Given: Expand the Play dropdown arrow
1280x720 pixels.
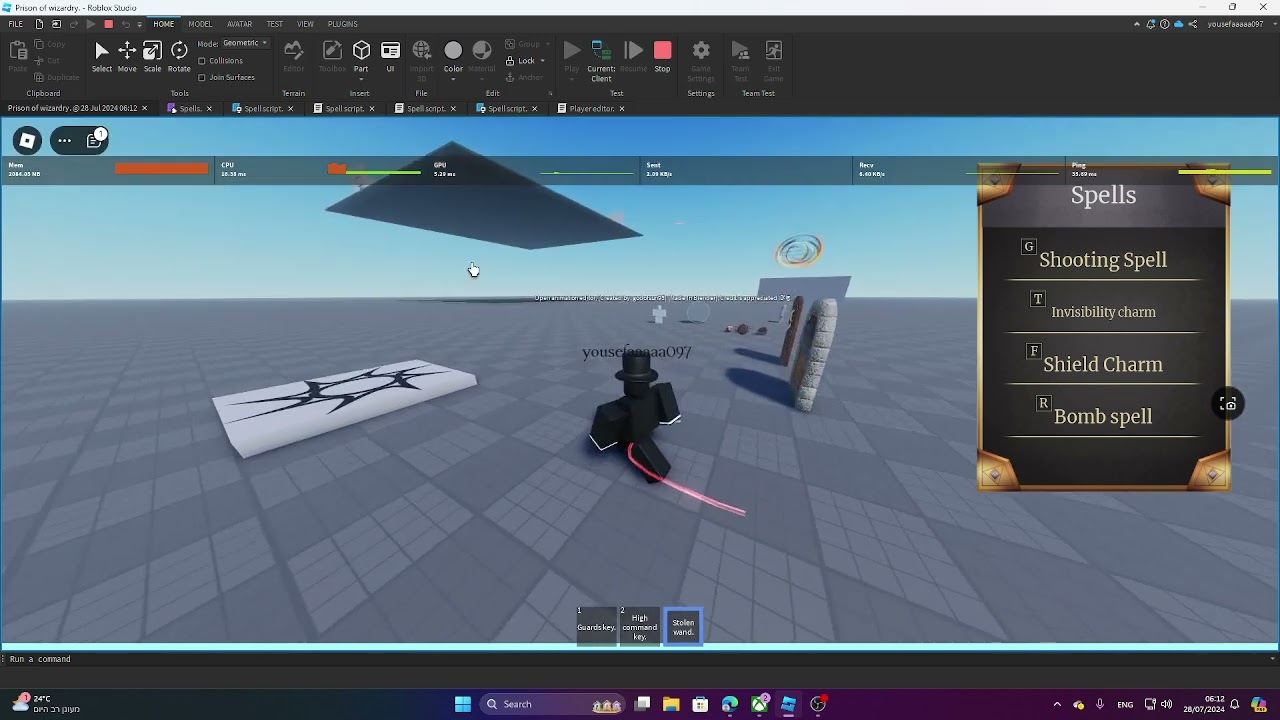Looking at the screenshot, I should [x=571, y=78].
